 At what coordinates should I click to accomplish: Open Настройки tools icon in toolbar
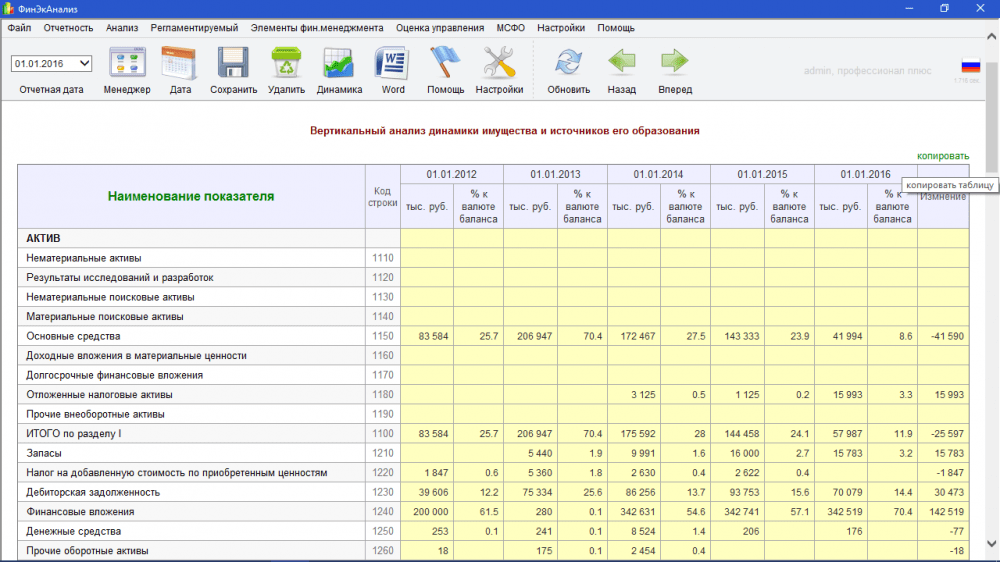click(x=499, y=64)
